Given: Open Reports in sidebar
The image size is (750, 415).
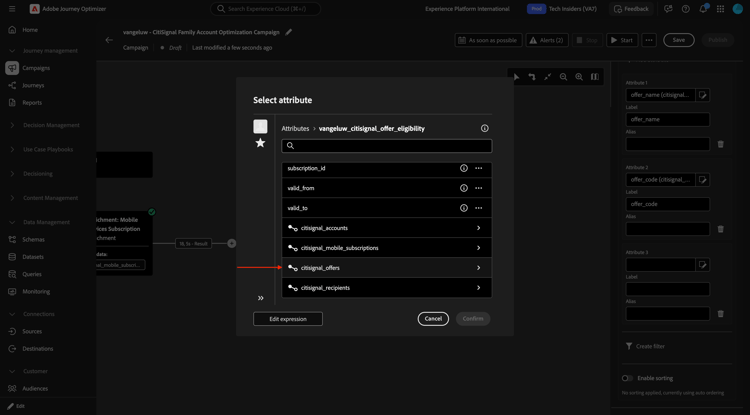Looking at the screenshot, I should click(x=32, y=103).
